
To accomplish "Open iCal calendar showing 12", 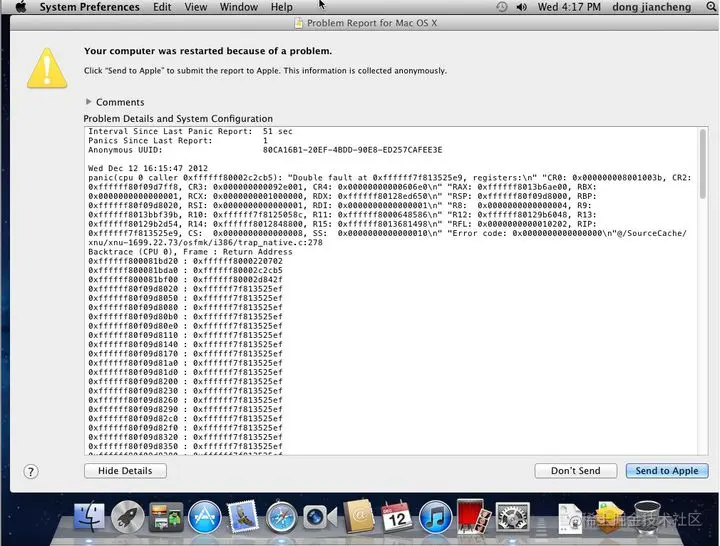I will (x=396, y=517).
